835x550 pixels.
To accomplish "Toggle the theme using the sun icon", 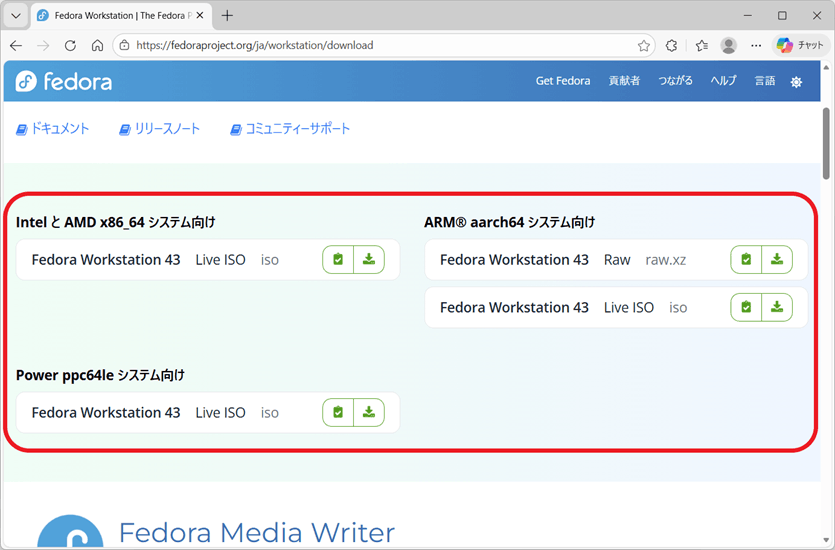I will click(796, 82).
